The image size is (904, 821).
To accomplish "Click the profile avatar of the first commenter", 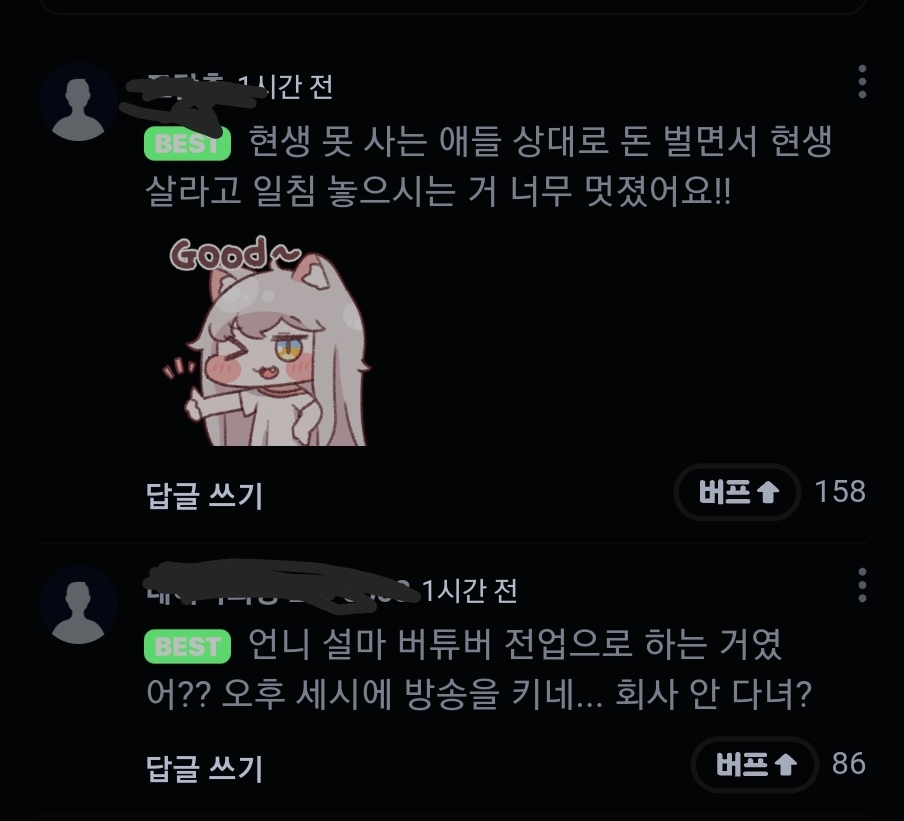I will (78, 102).
